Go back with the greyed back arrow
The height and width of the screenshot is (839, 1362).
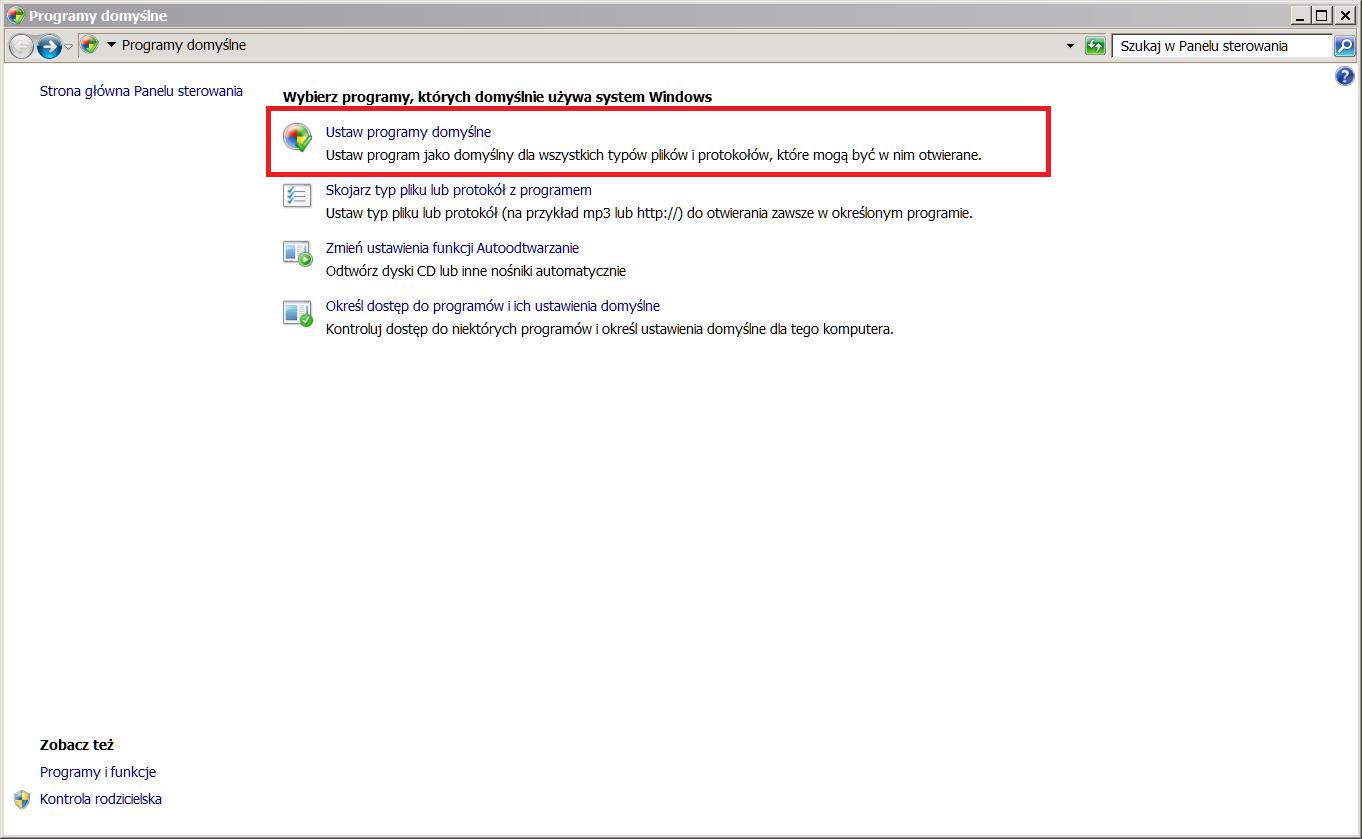[20, 46]
